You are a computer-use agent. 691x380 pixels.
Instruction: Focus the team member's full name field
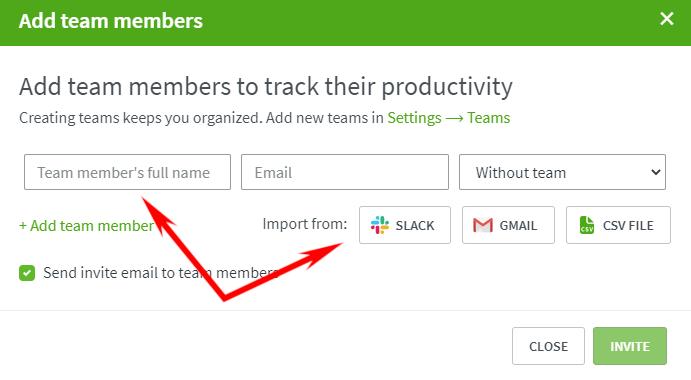[127, 172]
